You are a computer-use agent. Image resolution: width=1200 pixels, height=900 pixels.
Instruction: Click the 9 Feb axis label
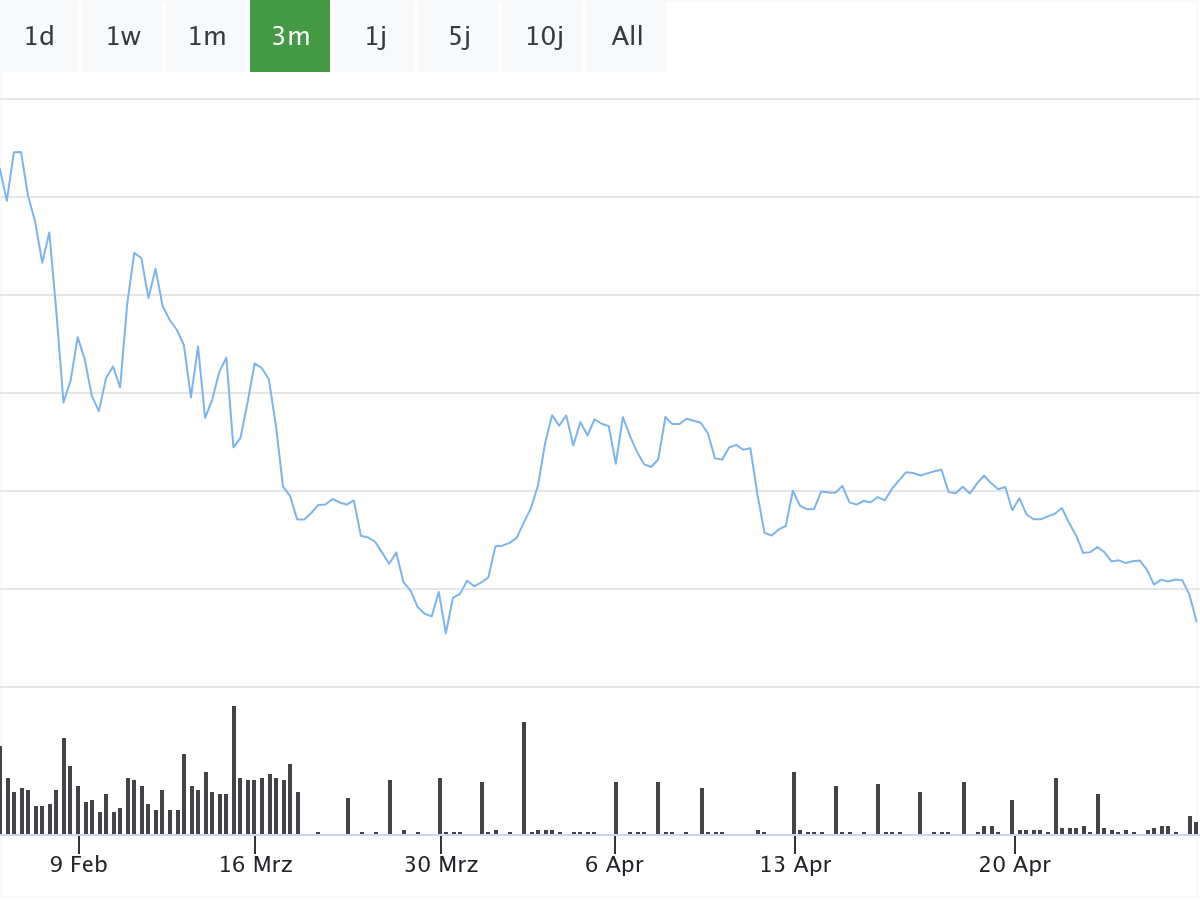coord(79,865)
